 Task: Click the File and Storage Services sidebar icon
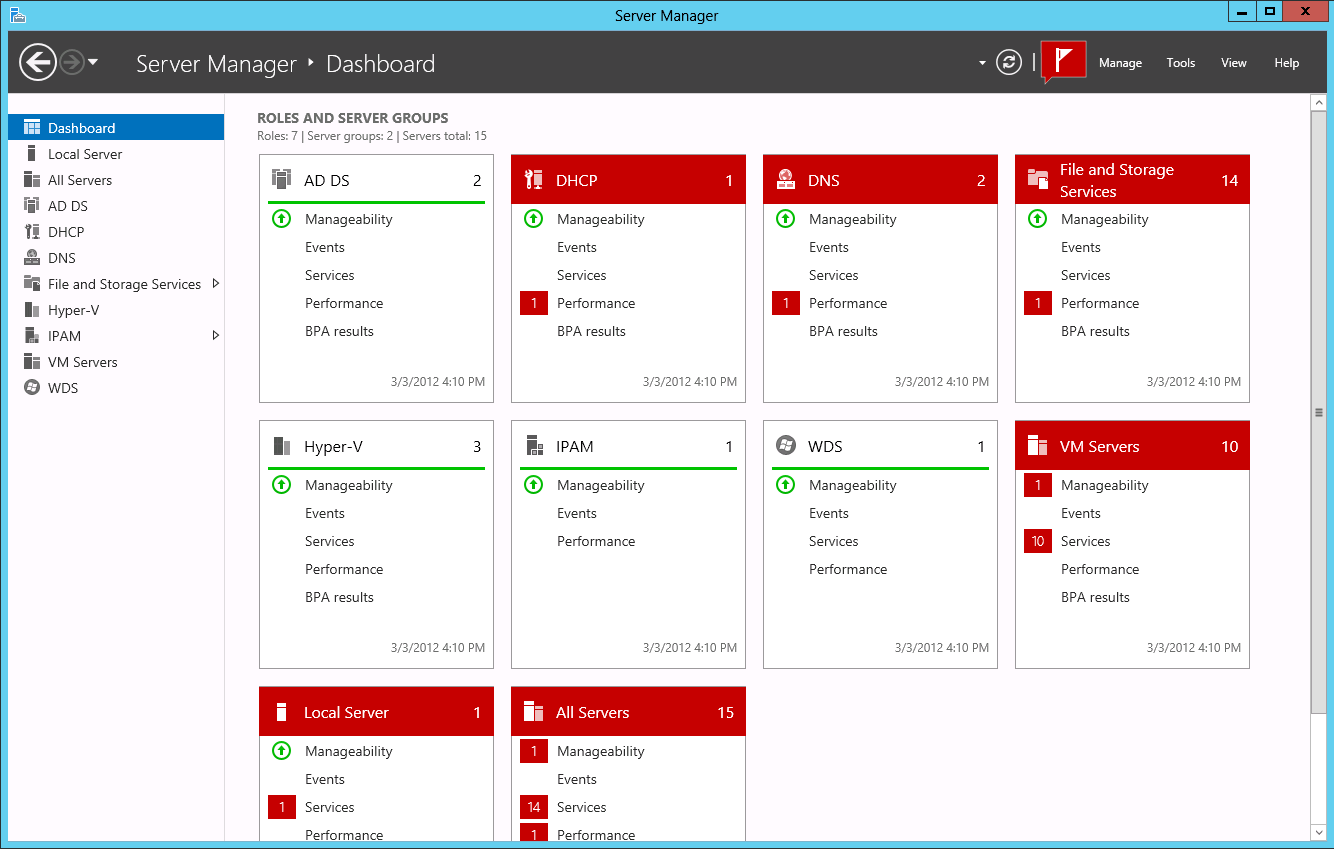point(31,284)
